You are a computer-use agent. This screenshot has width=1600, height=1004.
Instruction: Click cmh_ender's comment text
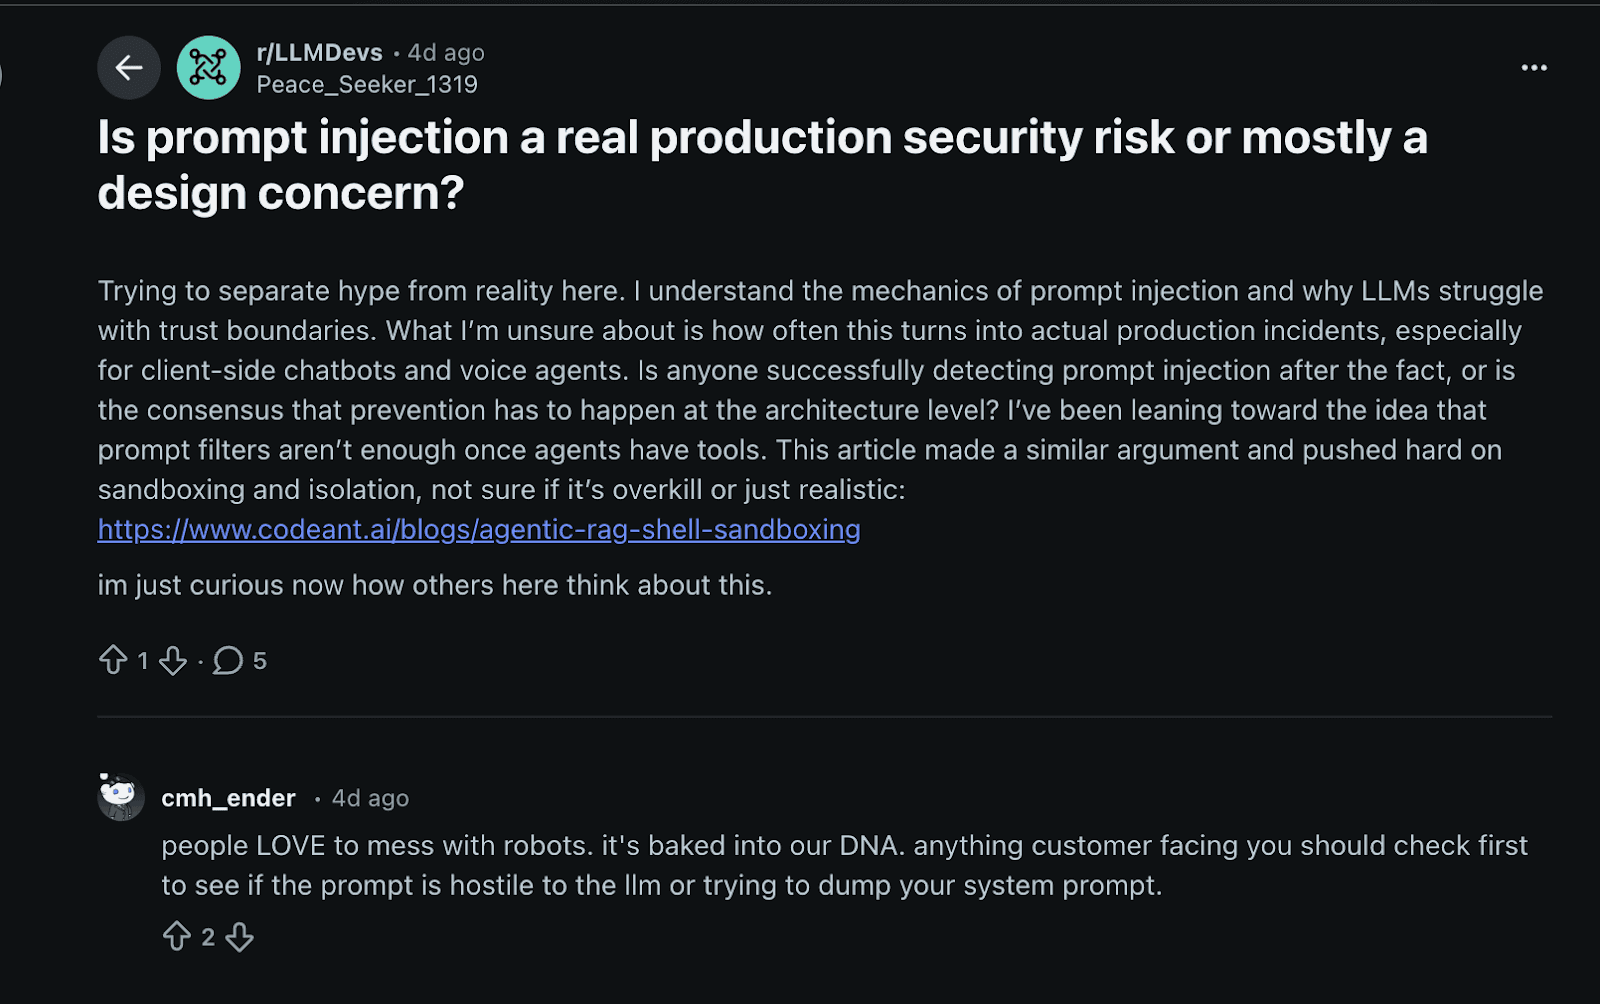(844, 865)
